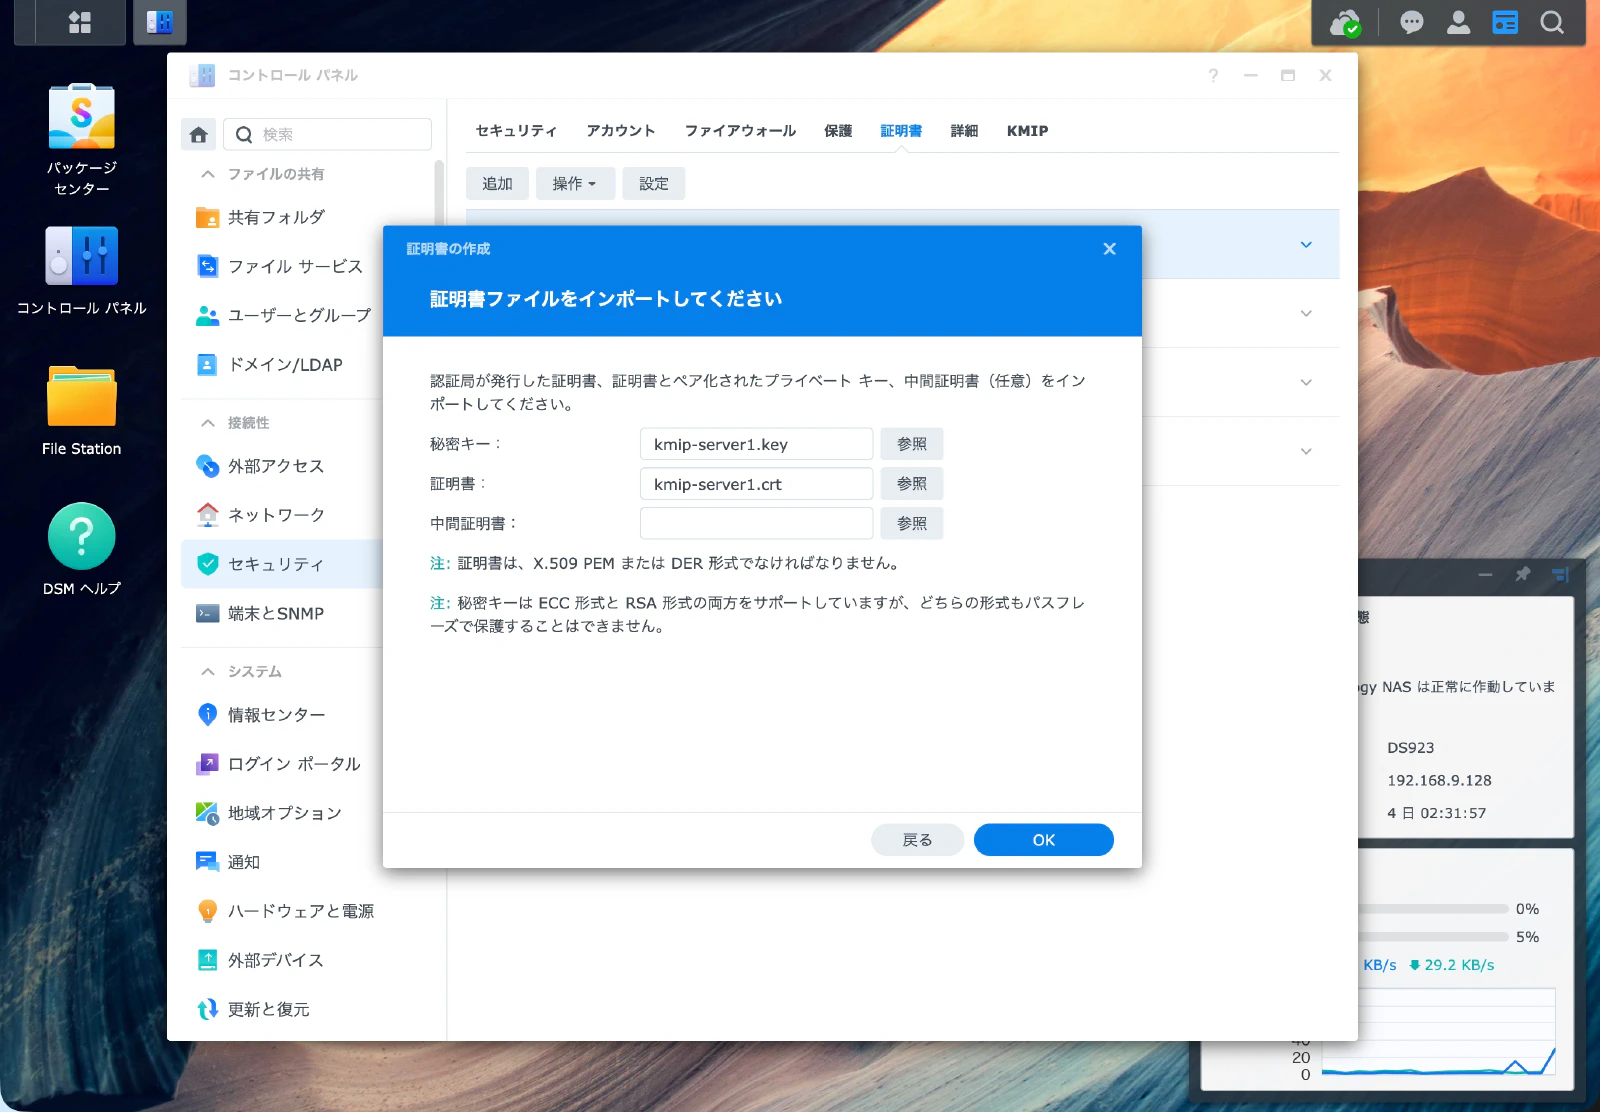Click the home icon in Control Panel
Viewport: 1600px width, 1112px height.
198,133
